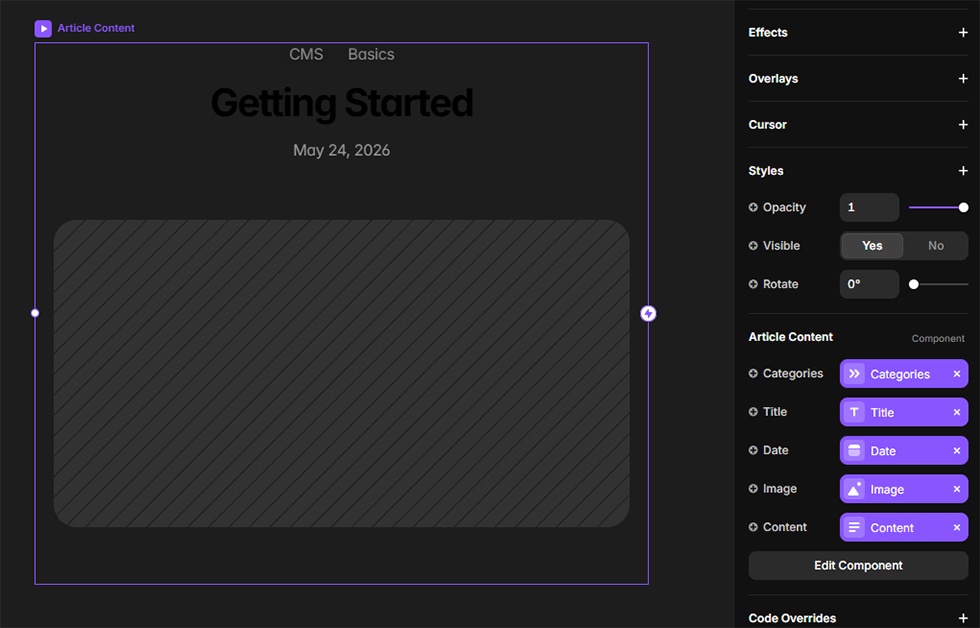This screenshot has height=628, width=980.
Task: Select the Basics category tag on canvas
Action: (371, 54)
